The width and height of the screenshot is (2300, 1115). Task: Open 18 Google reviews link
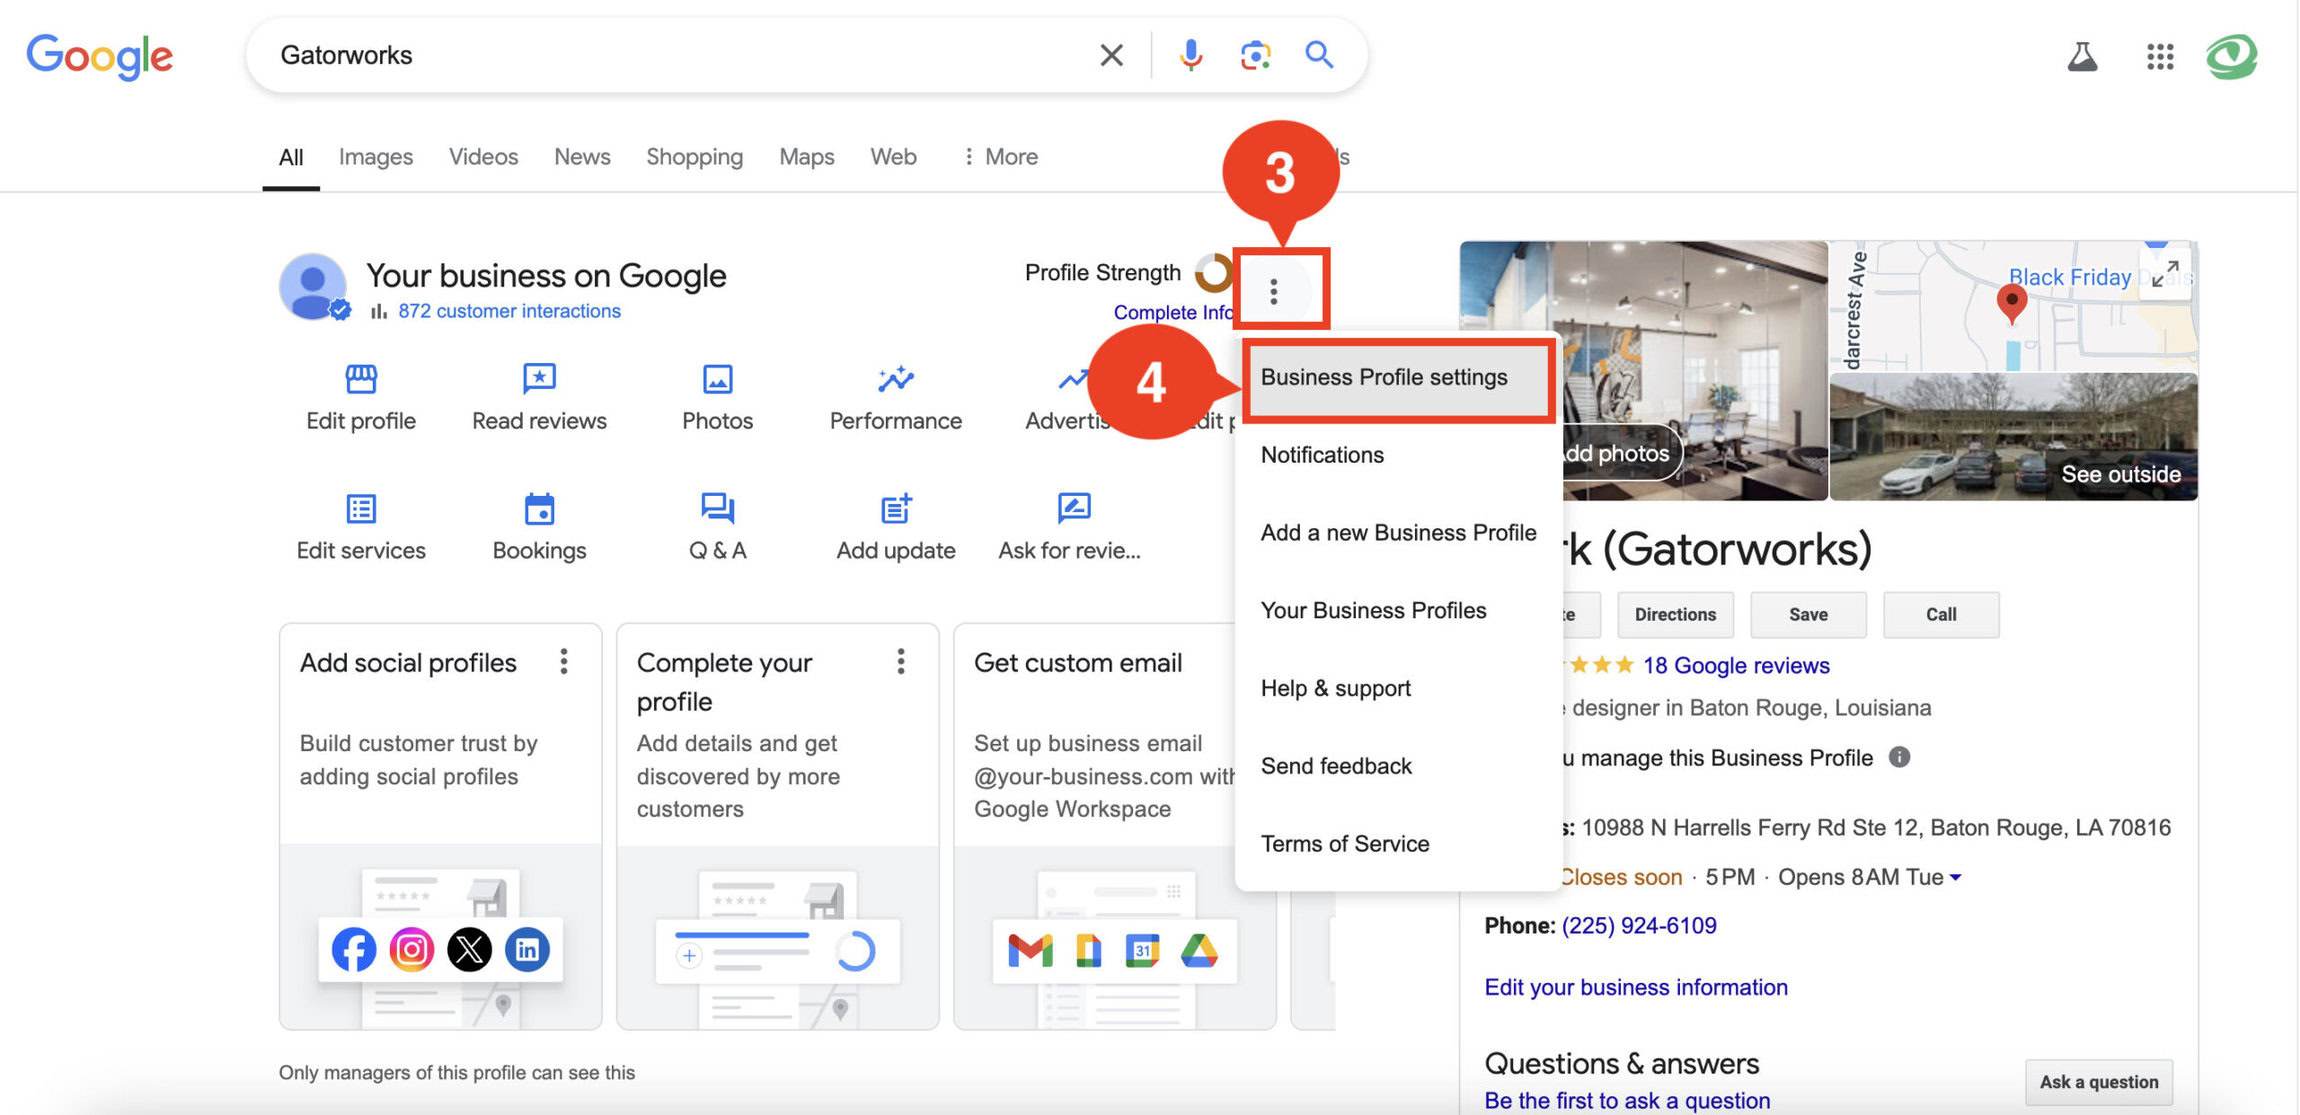click(1736, 665)
